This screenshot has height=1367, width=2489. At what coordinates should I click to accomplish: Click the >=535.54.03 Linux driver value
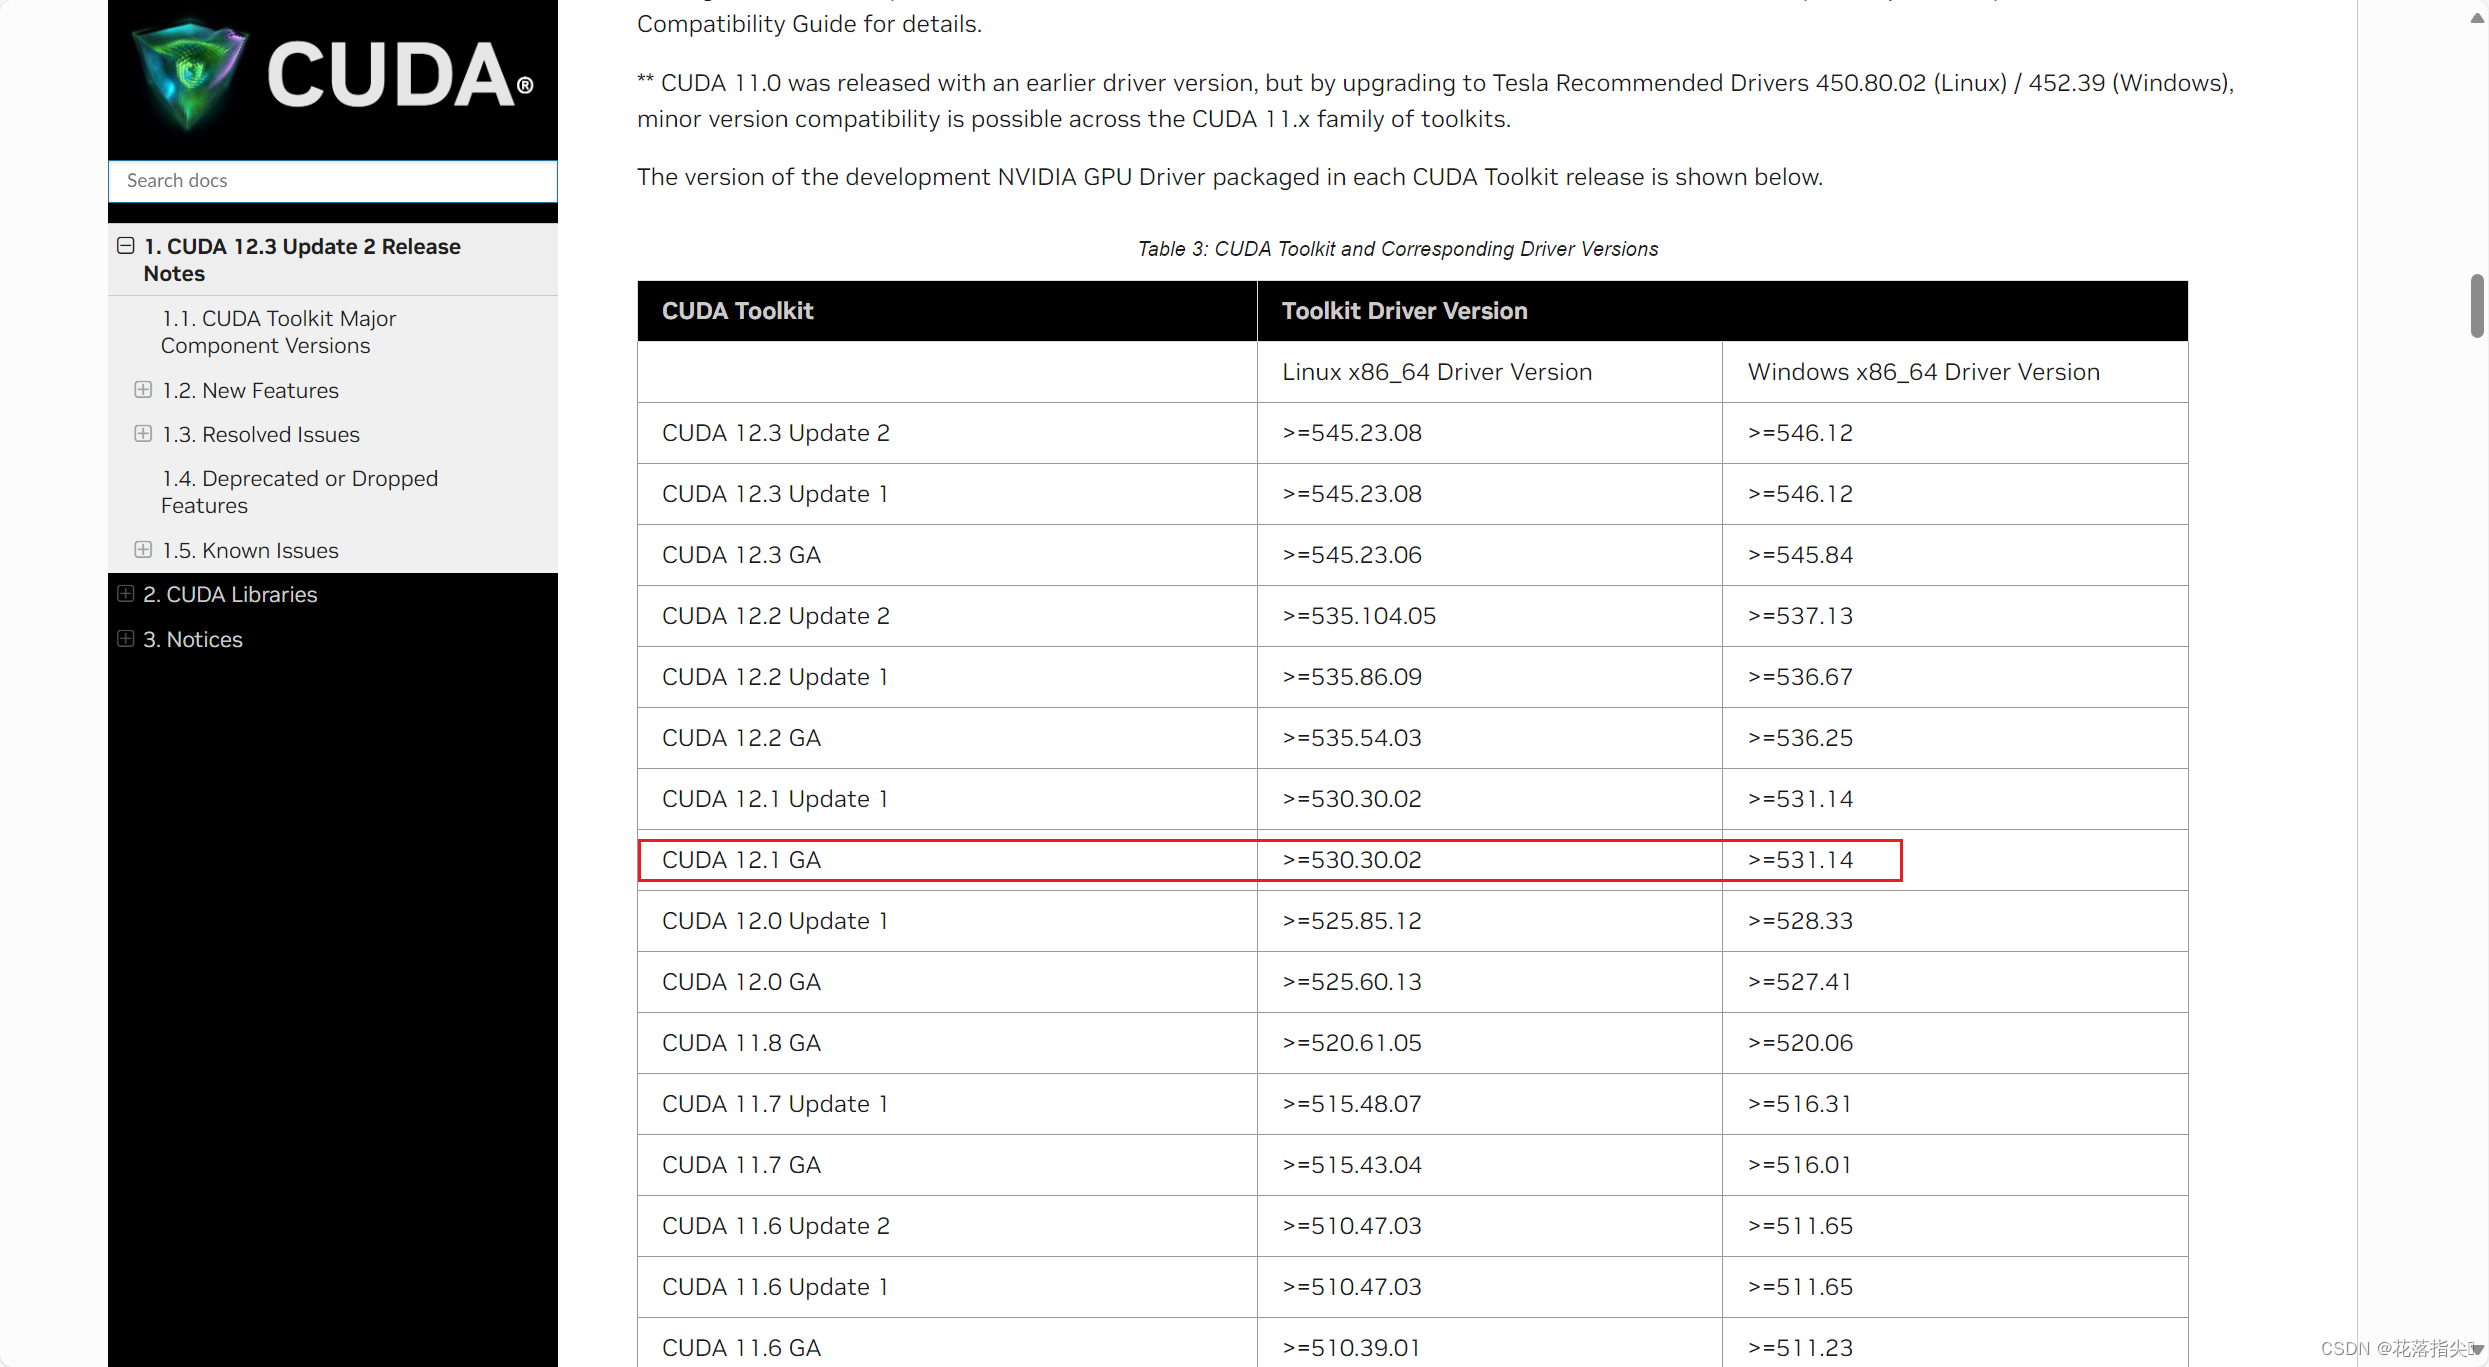[1352, 738]
